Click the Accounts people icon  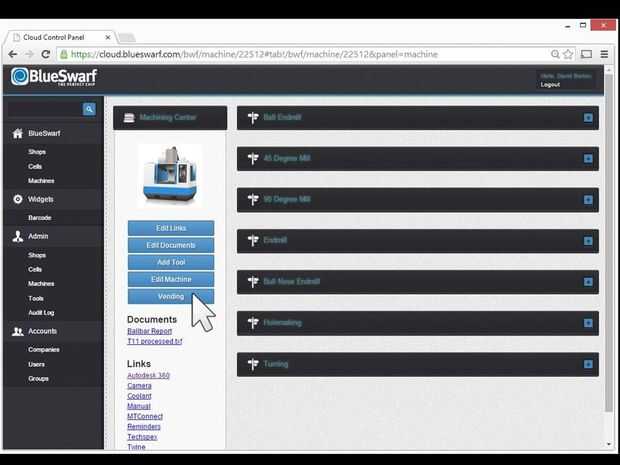(x=17, y=331)
